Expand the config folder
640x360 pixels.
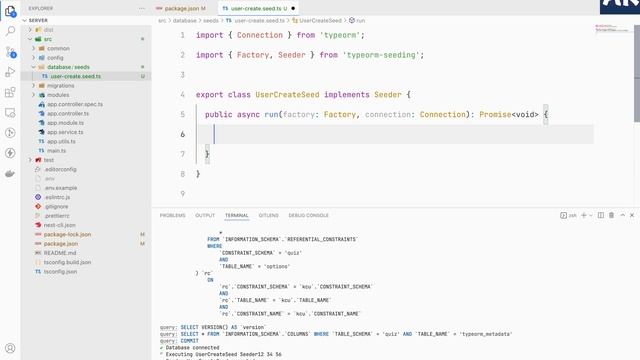pos(33,58)
